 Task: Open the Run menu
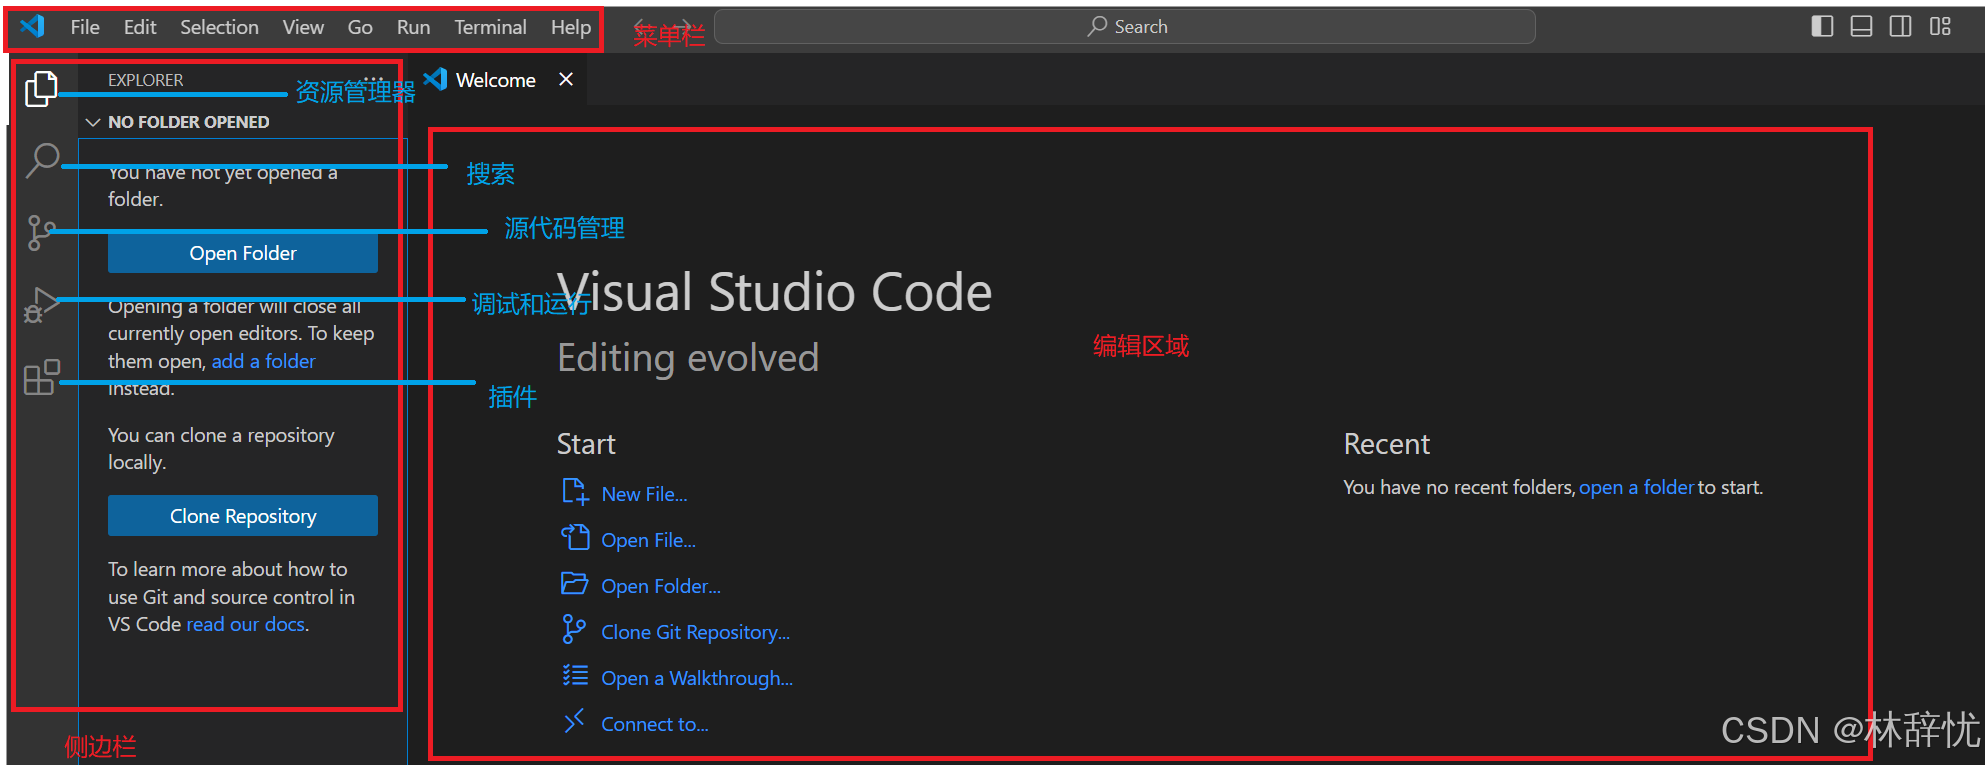[x=413, y=27]
